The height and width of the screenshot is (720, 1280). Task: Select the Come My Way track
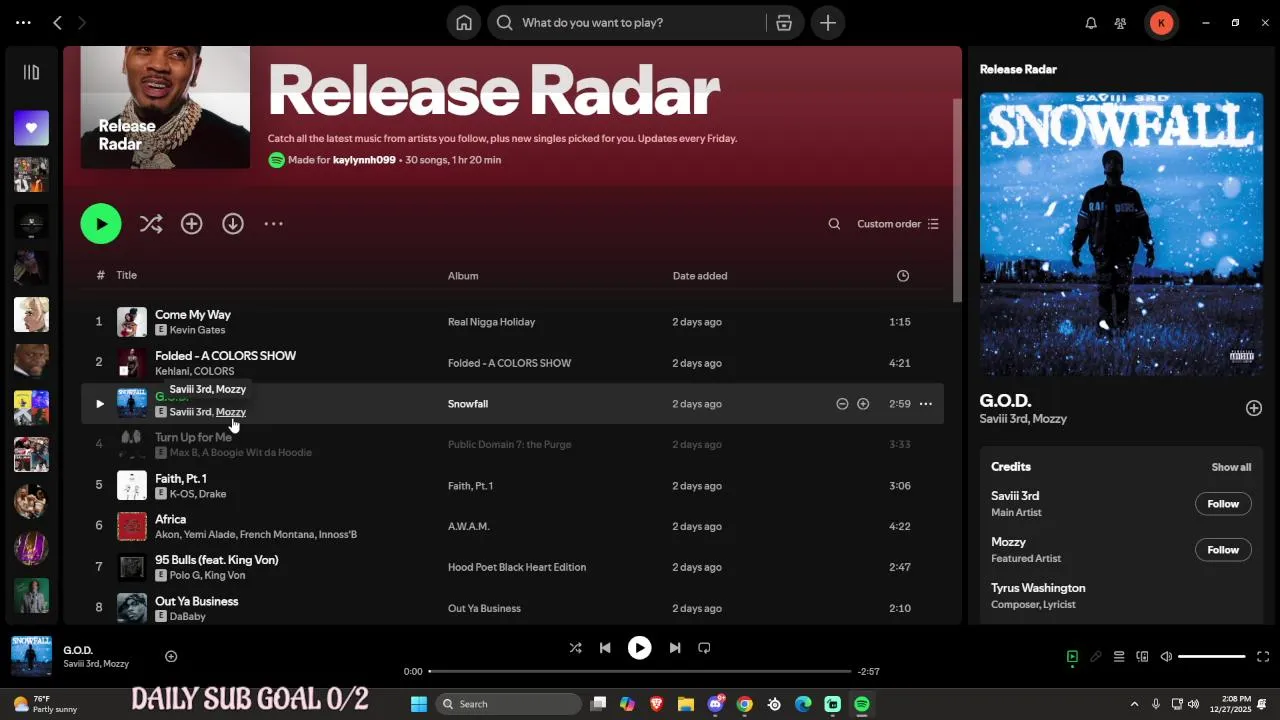click(x=193, y=315)
